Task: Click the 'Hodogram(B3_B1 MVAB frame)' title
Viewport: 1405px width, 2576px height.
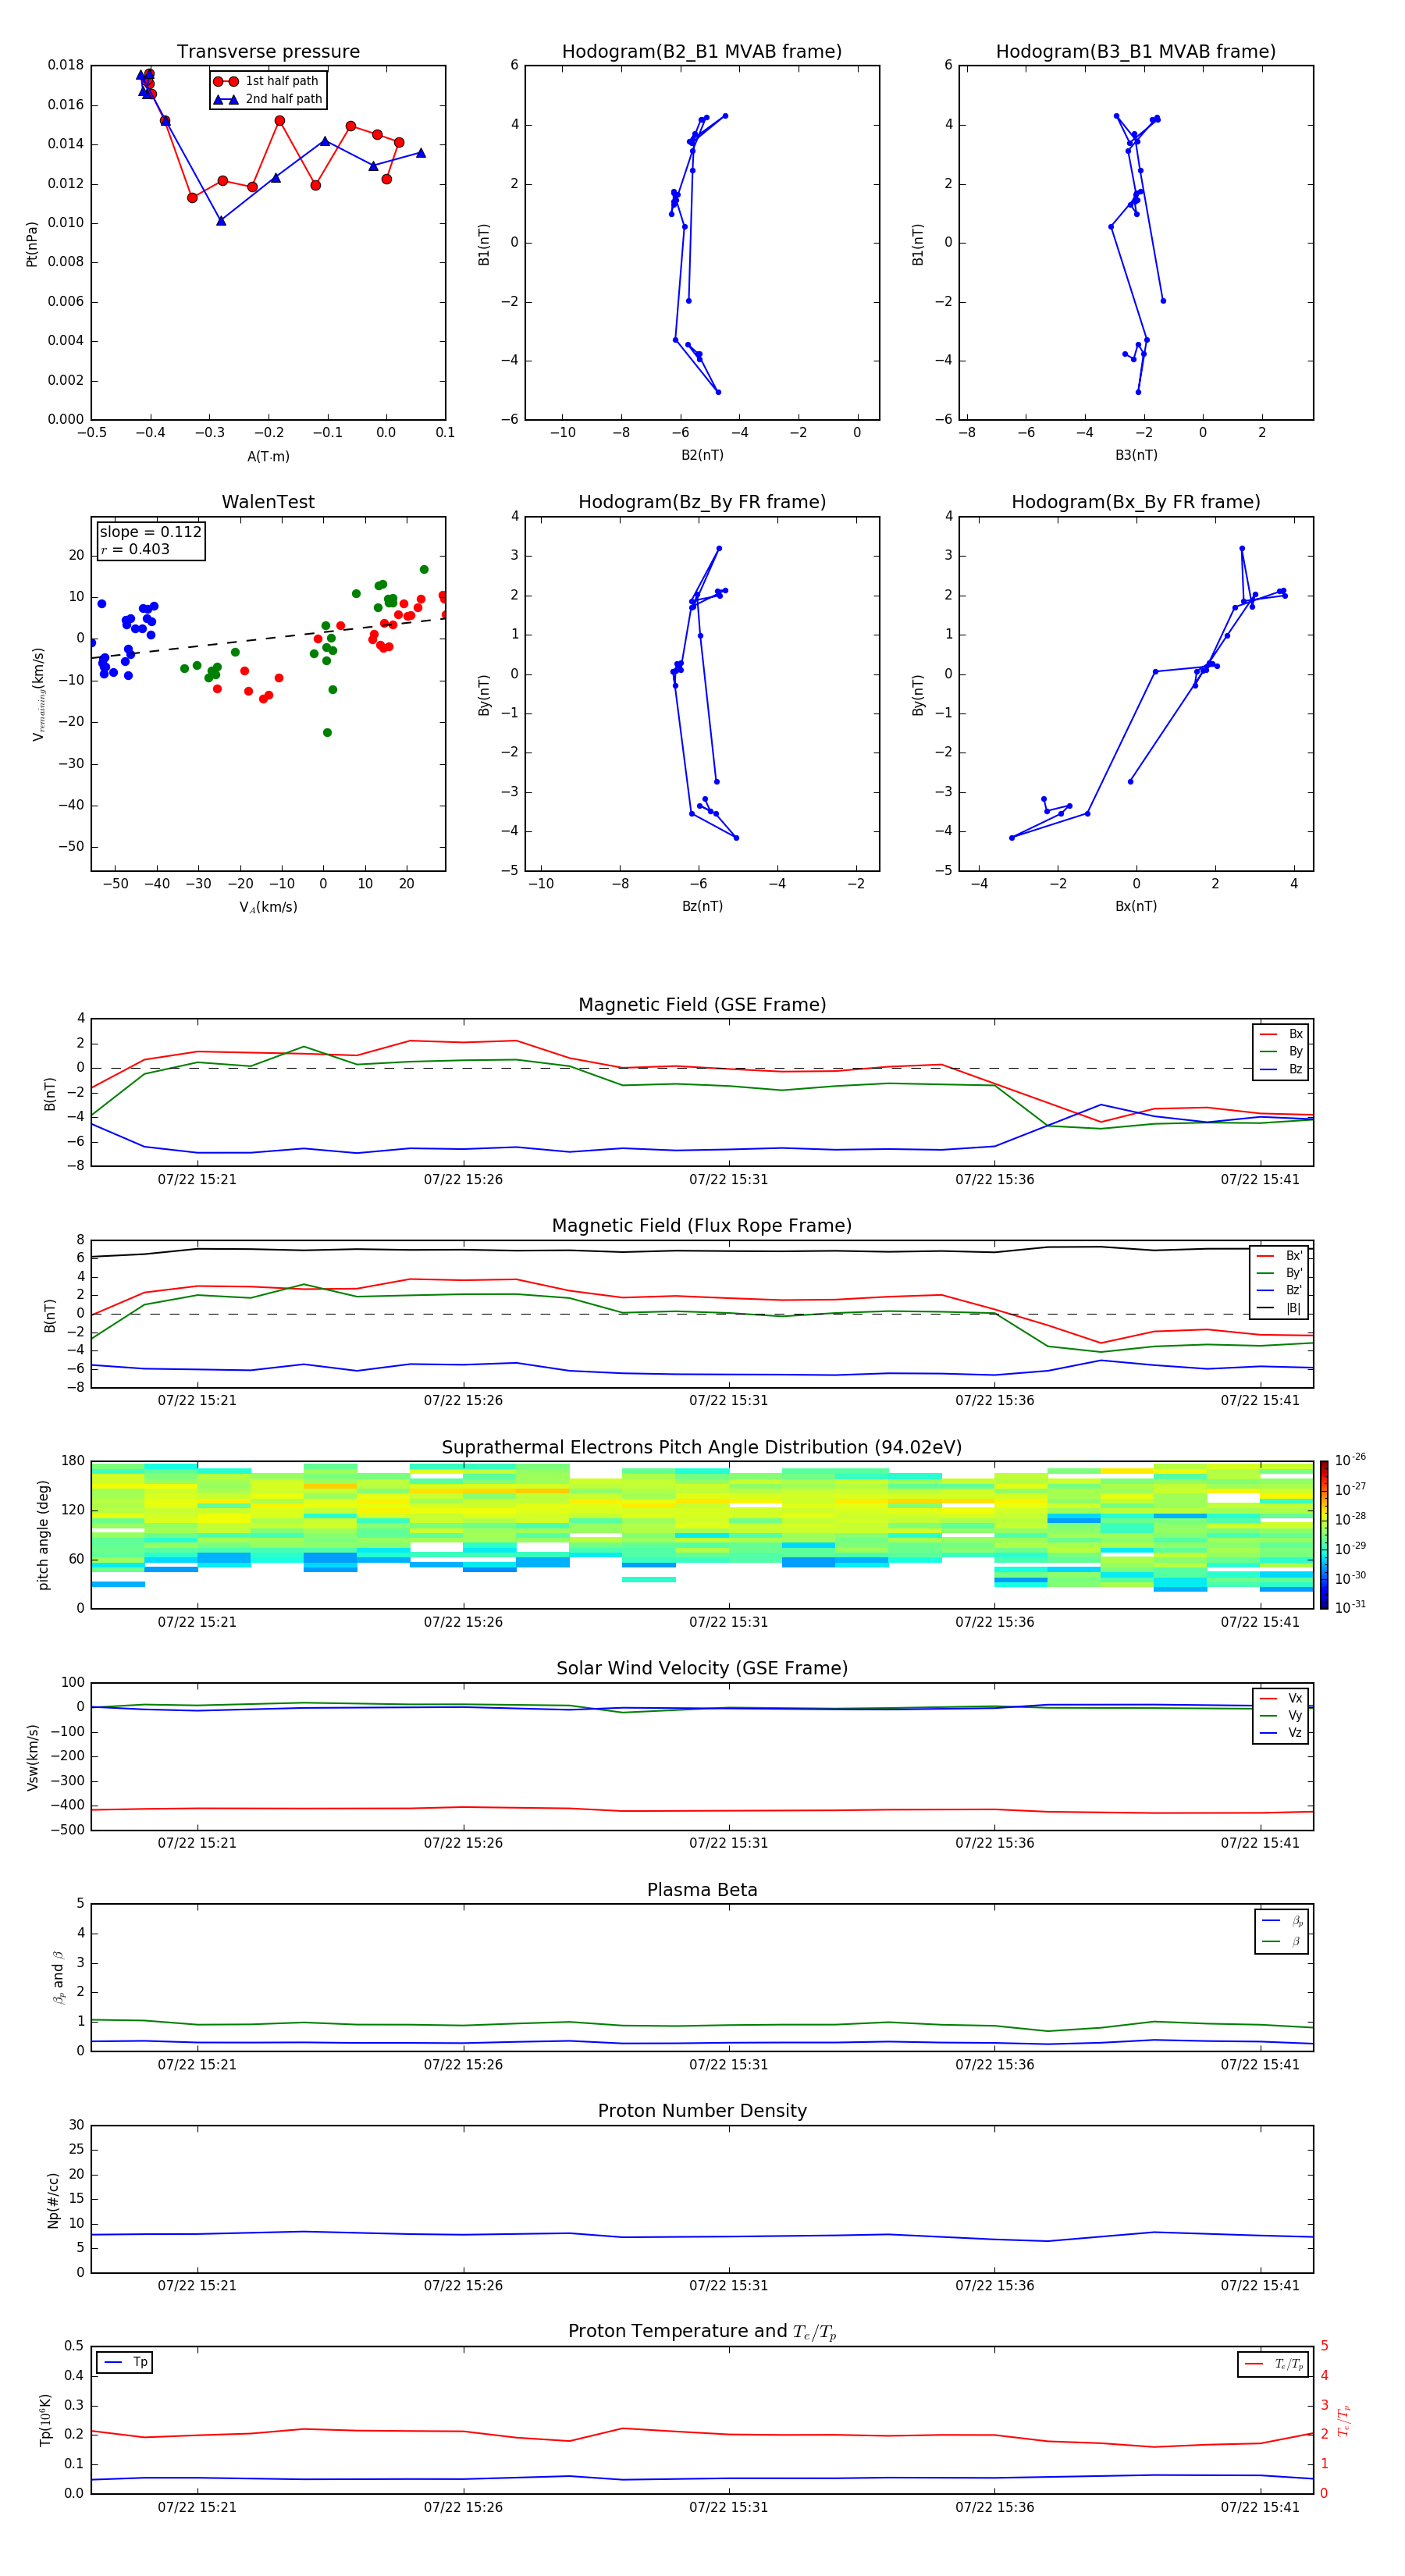Action: [x=1136, y=52]
